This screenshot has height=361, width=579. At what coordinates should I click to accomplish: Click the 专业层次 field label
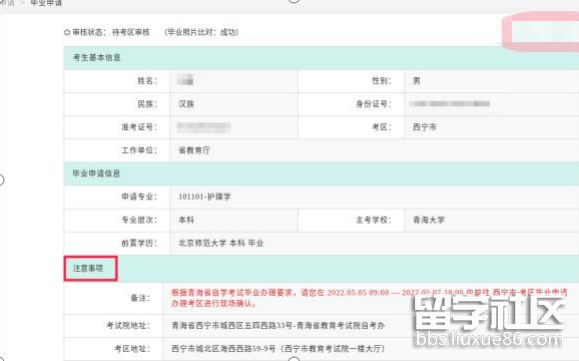140,220
